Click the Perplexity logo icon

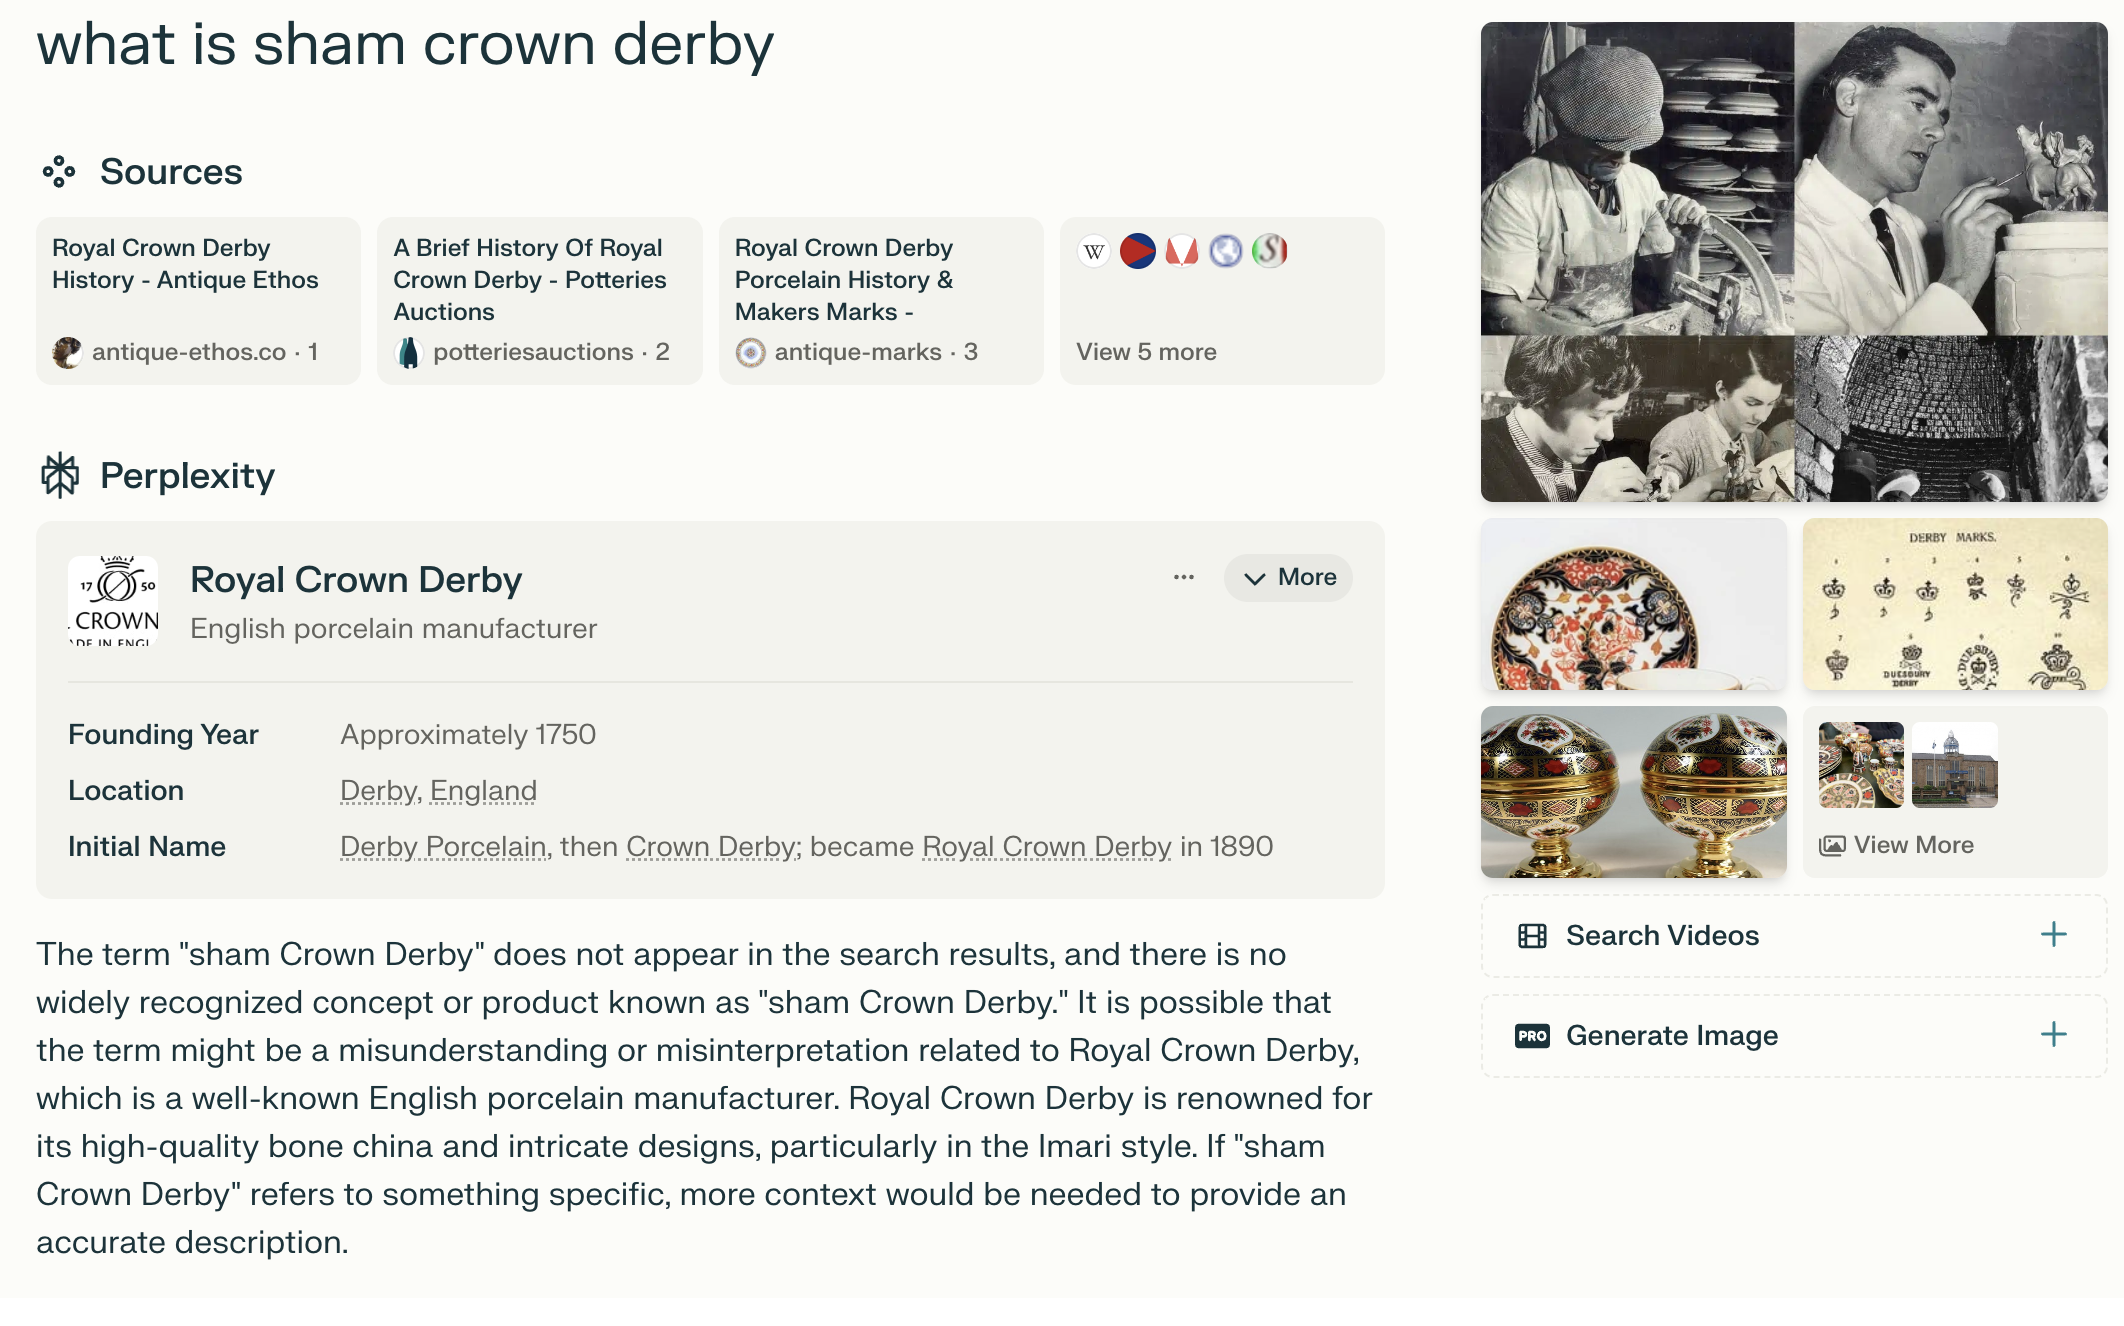[60, 476]
